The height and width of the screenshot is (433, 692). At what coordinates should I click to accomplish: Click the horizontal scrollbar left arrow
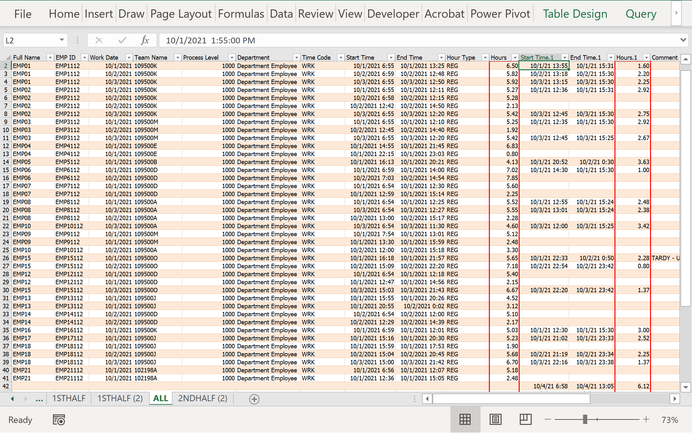pyautogui.click(x=427, y=399)
